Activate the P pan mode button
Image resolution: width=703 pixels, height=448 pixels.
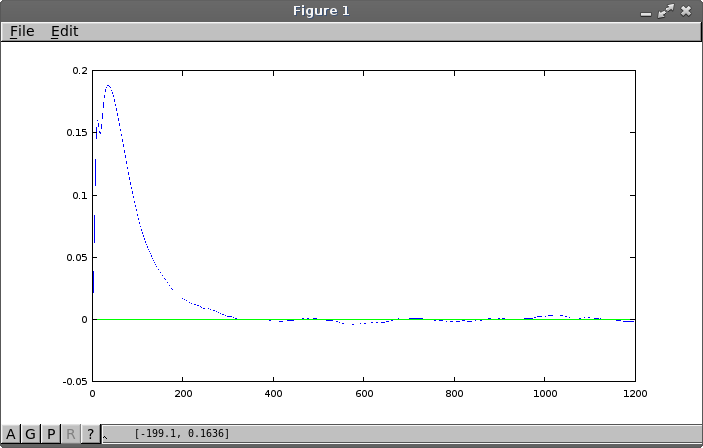point(51,434)
